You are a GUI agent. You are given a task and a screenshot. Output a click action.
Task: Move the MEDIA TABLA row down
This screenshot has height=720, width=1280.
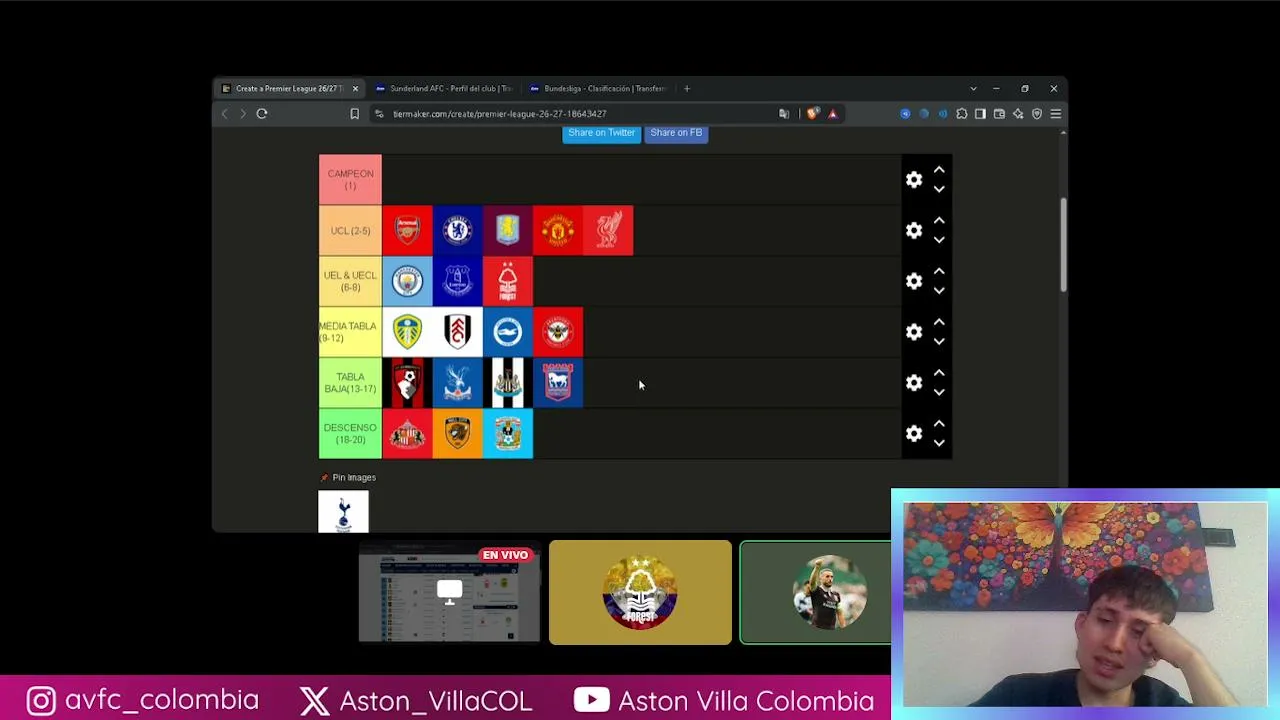pyautogui.click(x=939, y=341)
